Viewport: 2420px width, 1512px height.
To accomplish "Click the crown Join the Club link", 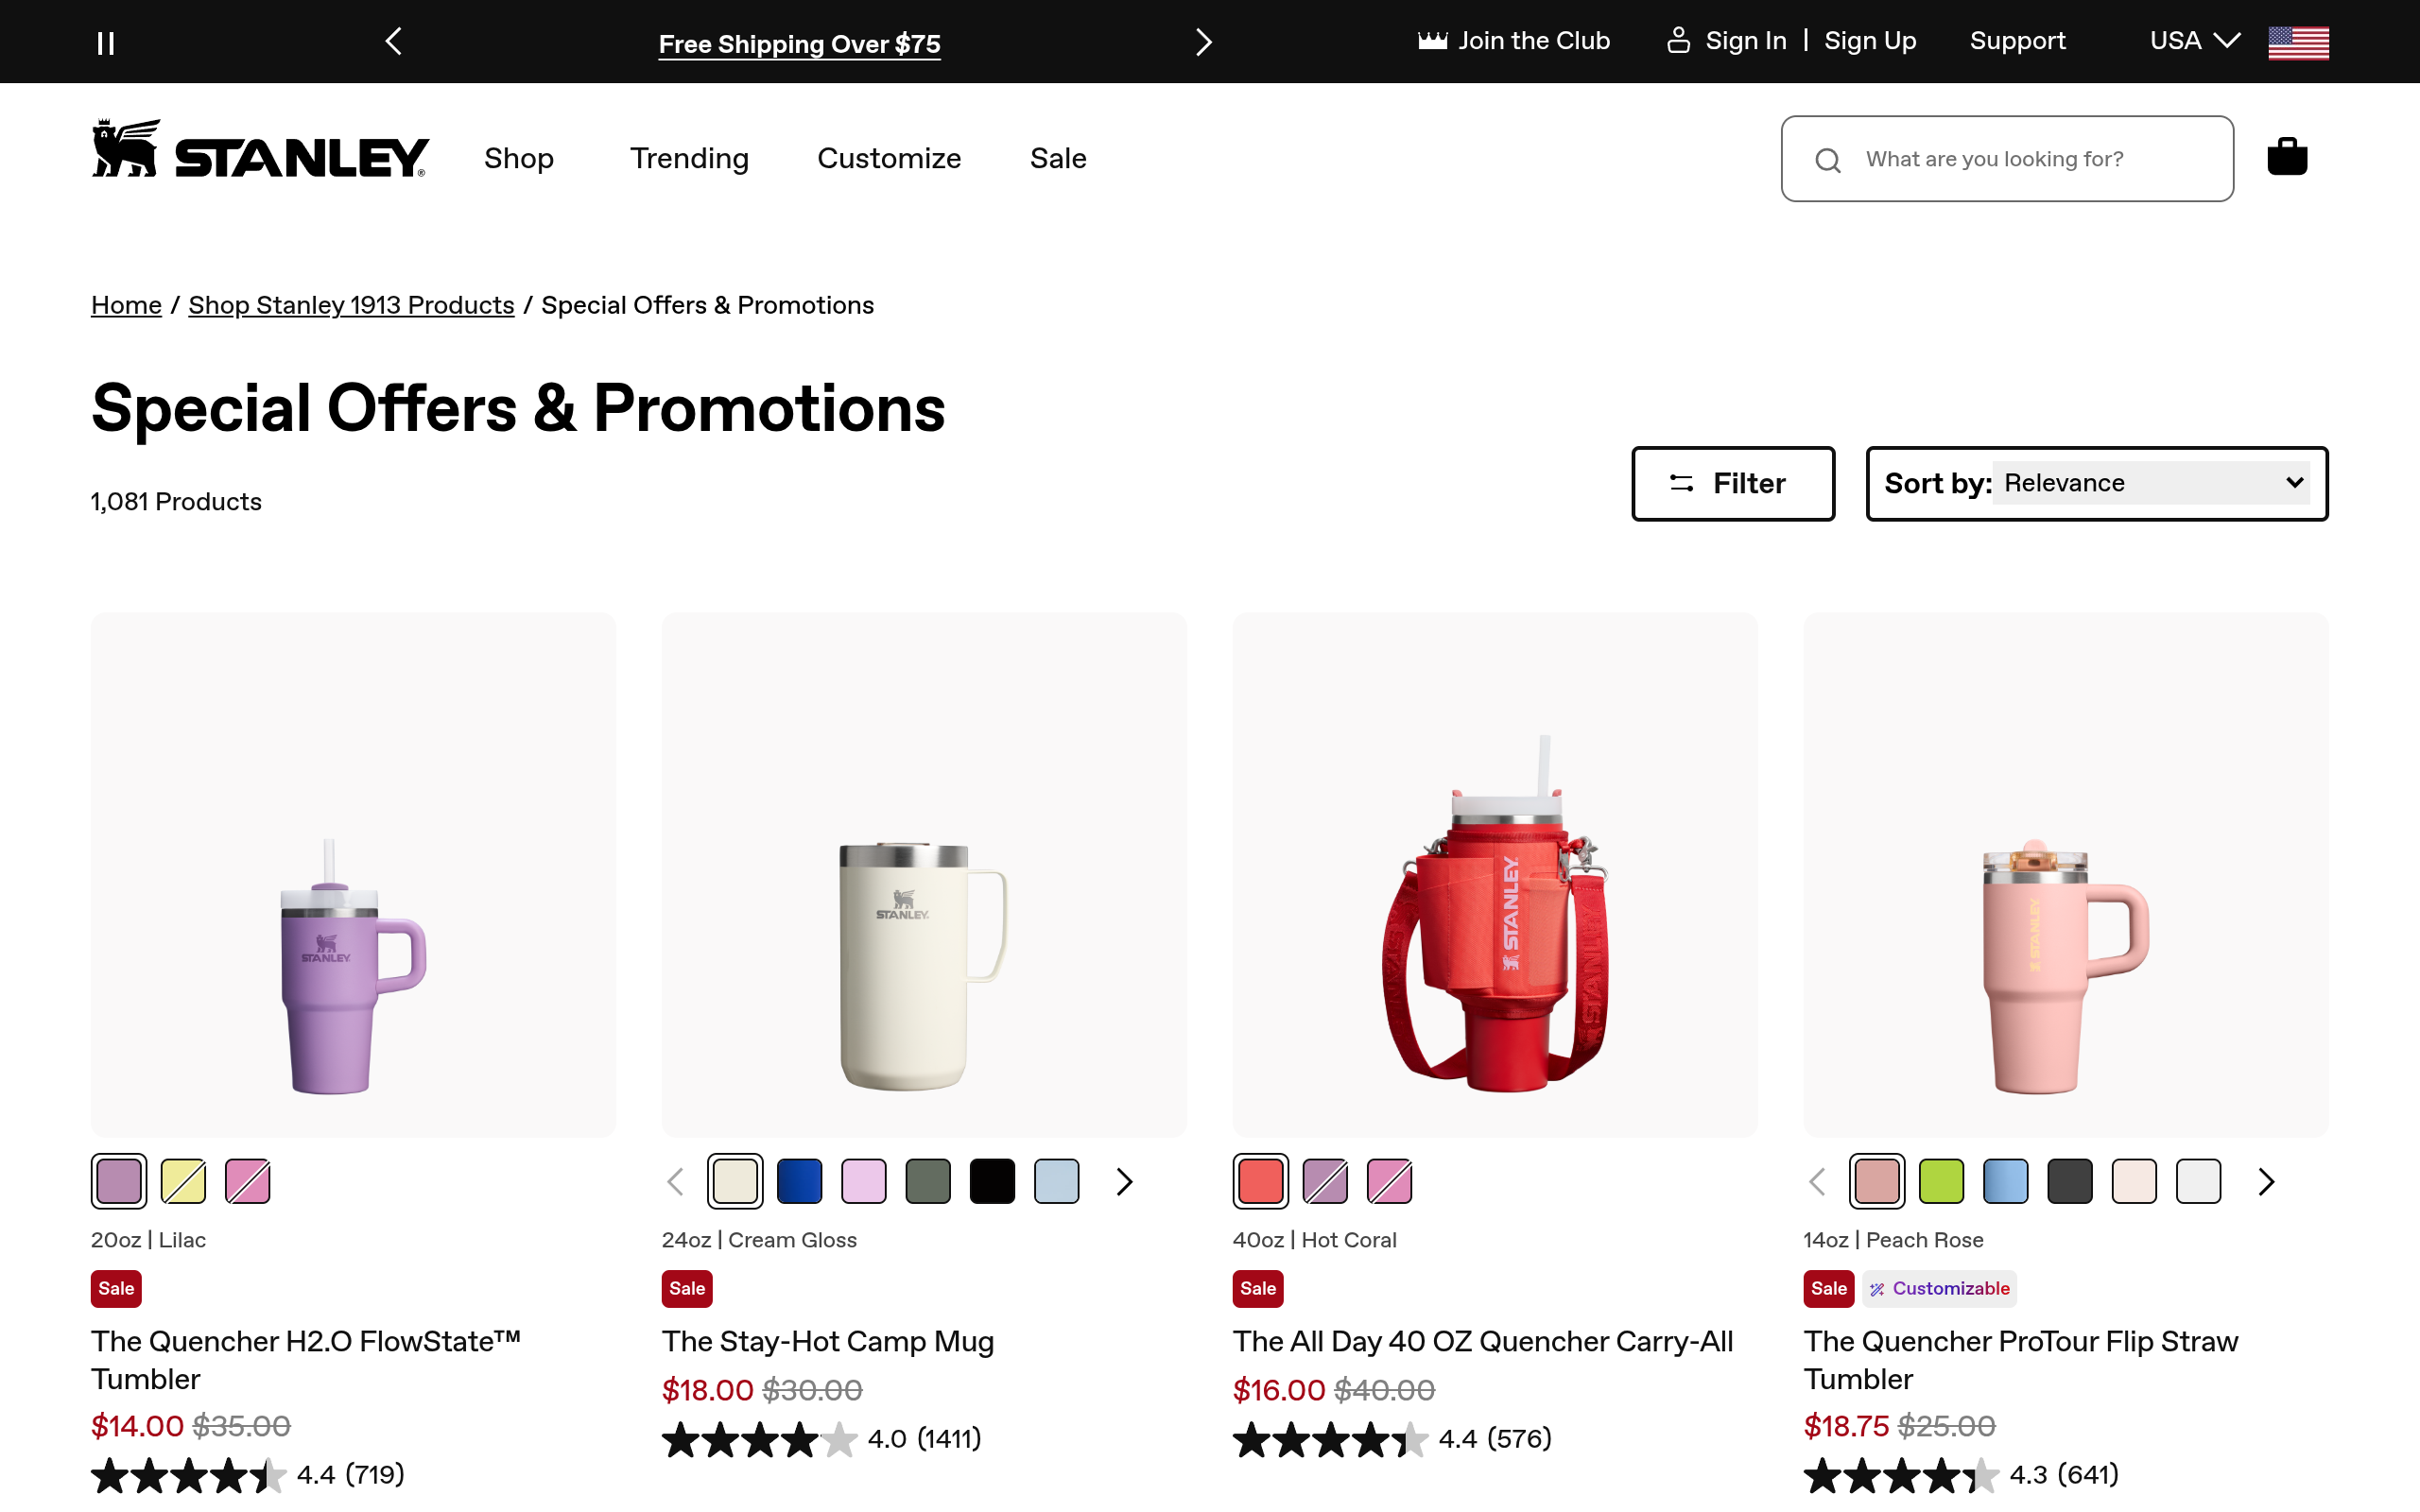I will [x=1513, y=41].
